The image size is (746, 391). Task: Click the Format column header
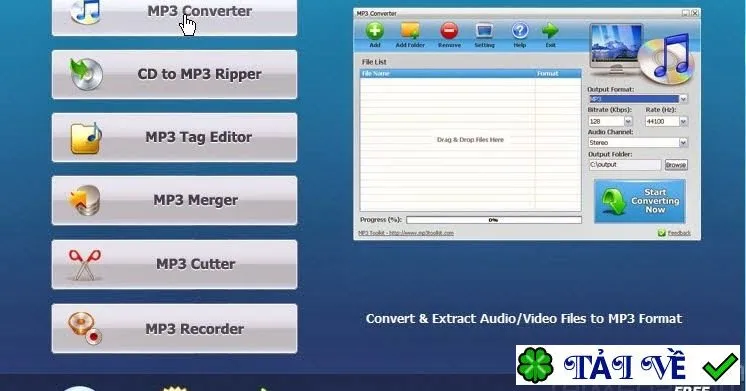558,74
